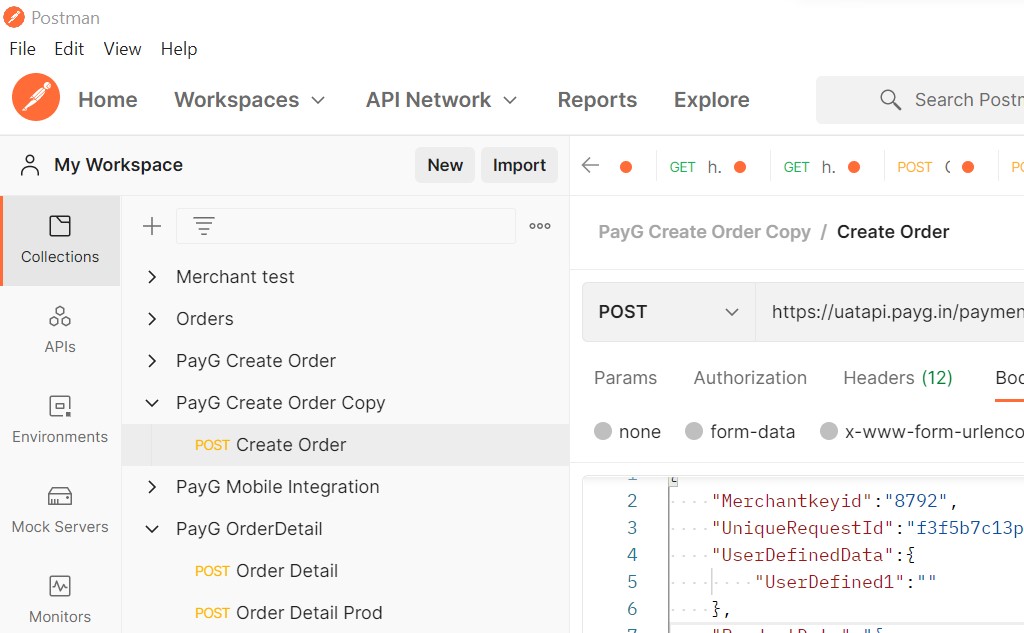This screenshot has width=1024, height=633.
Task: Open the View menu
Action: point(122,49)
